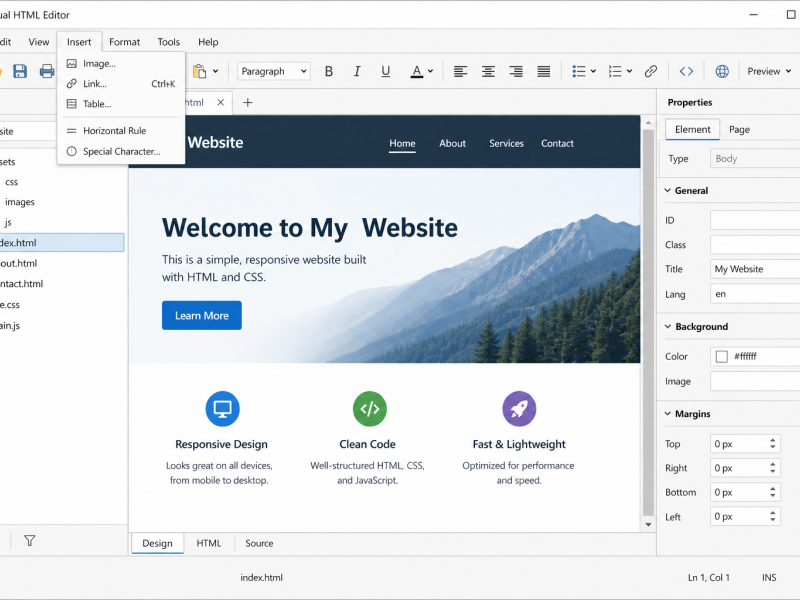Adjust the Bottom margin stepper arrows
Screen dimensions: 800x600
(x=773, y=492)
